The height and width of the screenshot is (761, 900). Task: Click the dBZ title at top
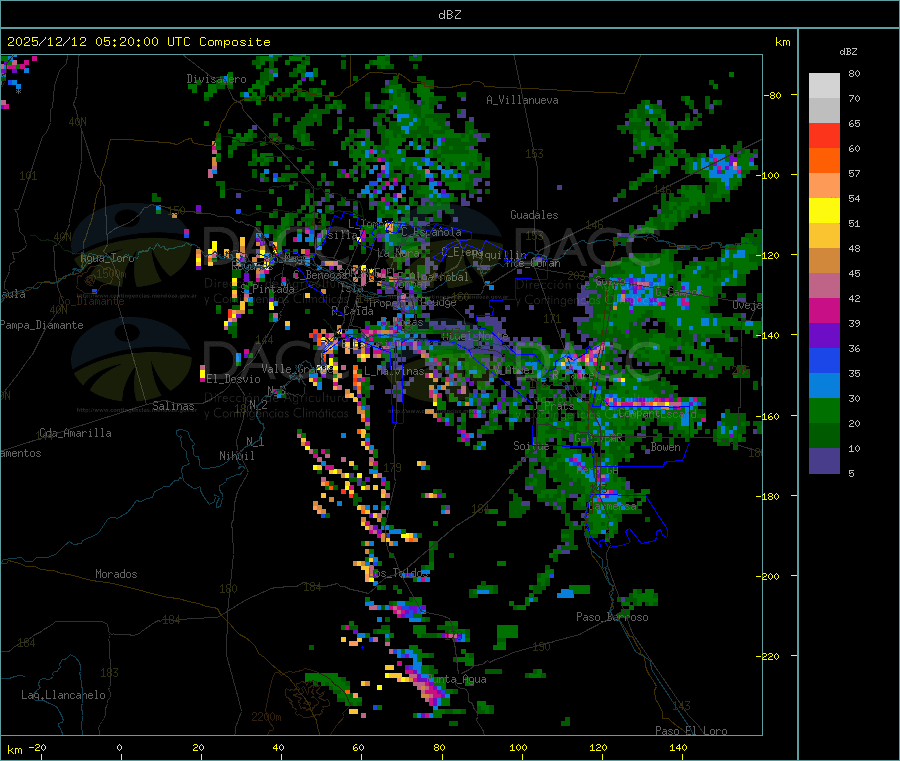pos(449,15)
